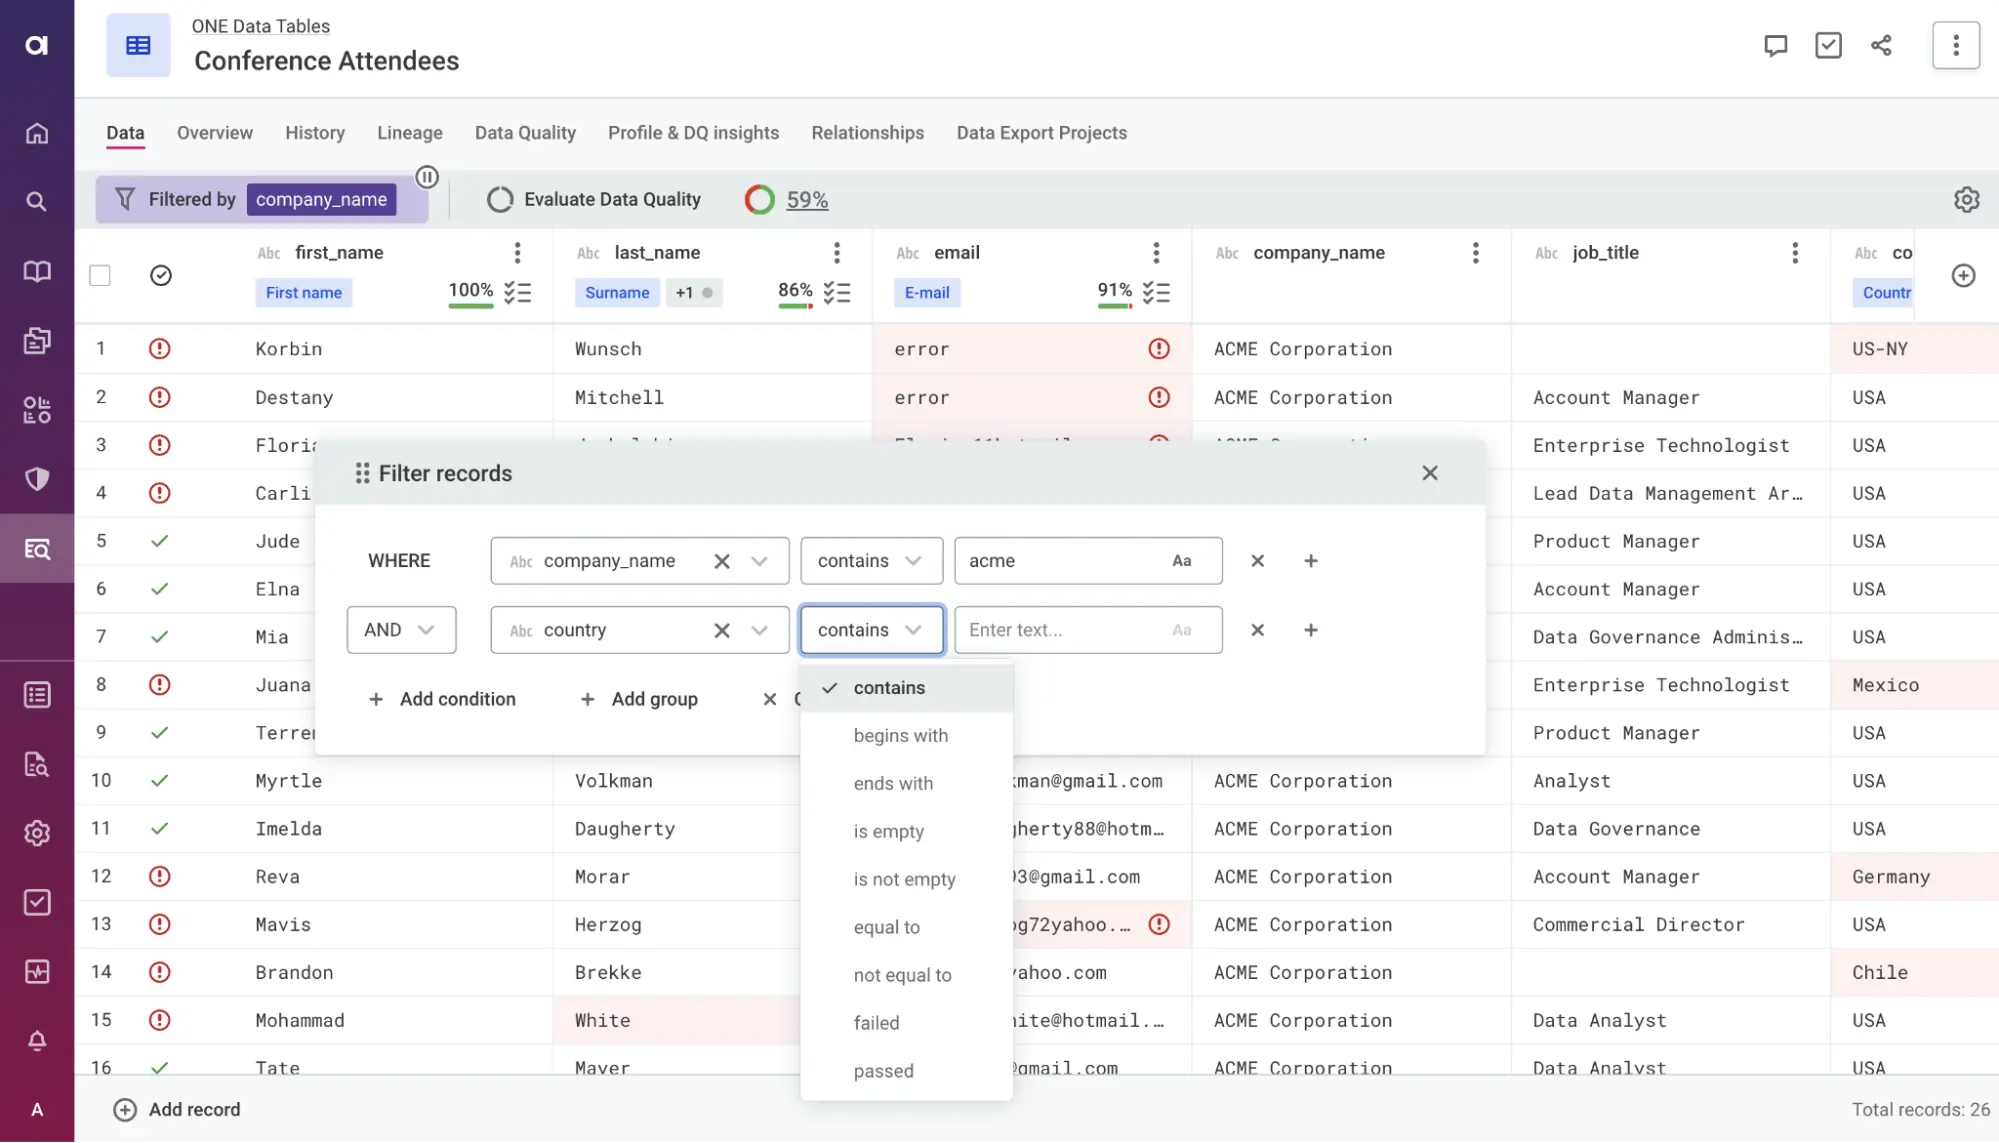Image resolution: width=1999 pixels, height=1143 pixels.
Task: Open notifications bell in sidebar
Action: point(36,1041)
